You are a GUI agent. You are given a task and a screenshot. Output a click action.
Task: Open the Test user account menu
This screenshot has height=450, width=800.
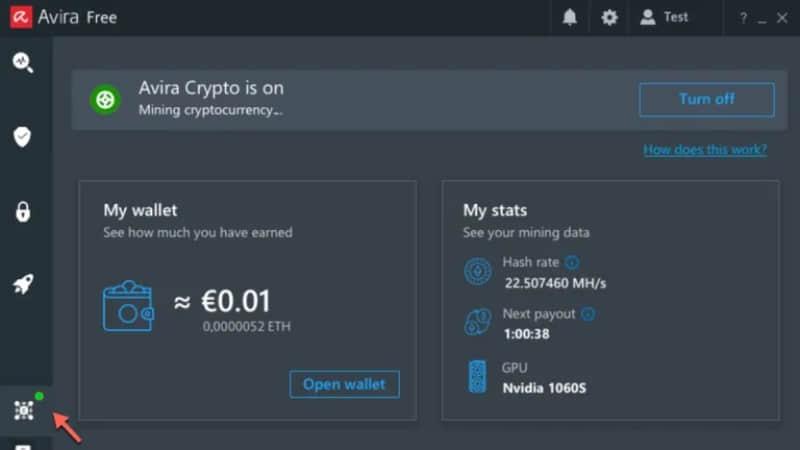point(665,17)
